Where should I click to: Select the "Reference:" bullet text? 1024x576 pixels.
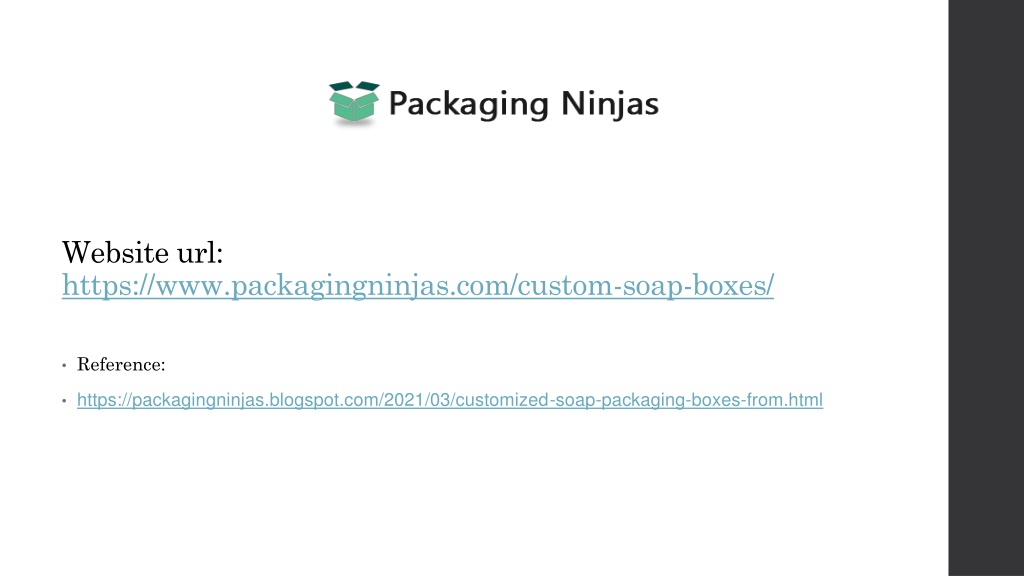pyautogui.click(x=121, y=364)
